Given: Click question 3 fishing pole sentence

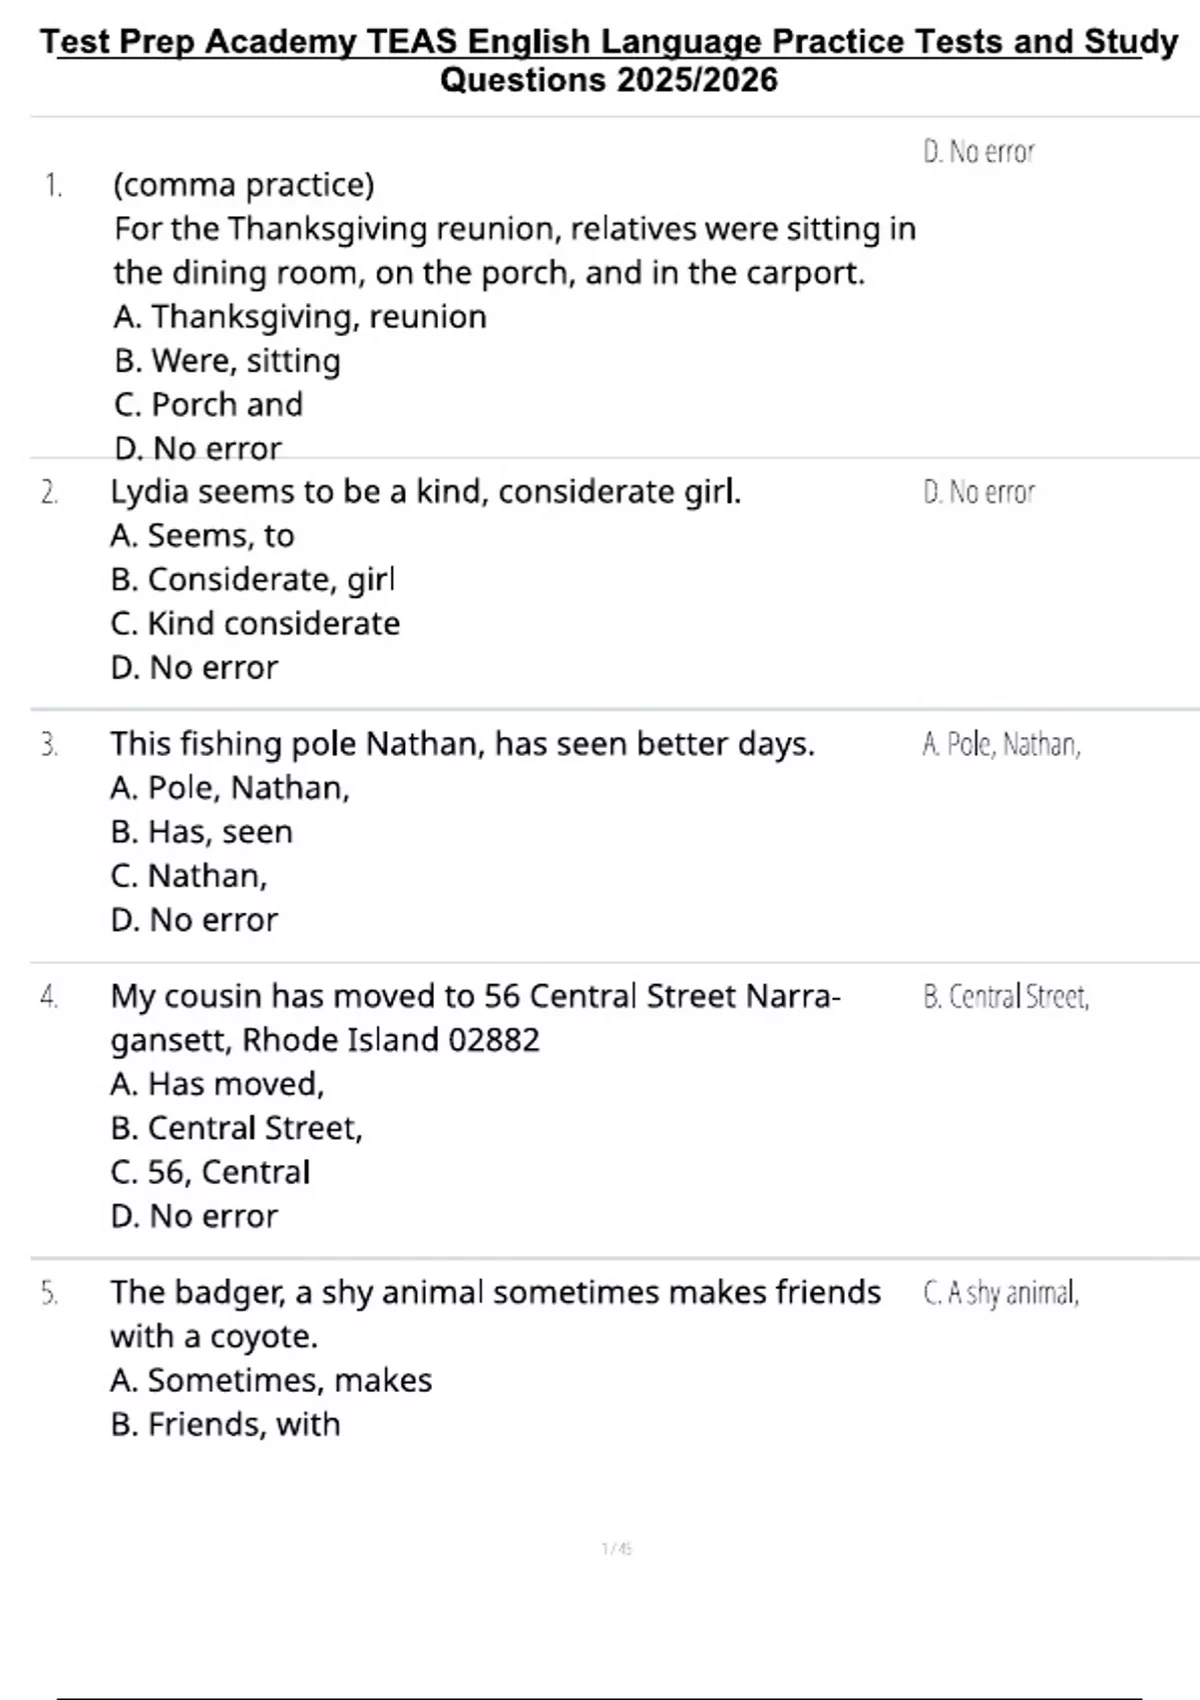Looking at the screenshot, I should 462,744.
